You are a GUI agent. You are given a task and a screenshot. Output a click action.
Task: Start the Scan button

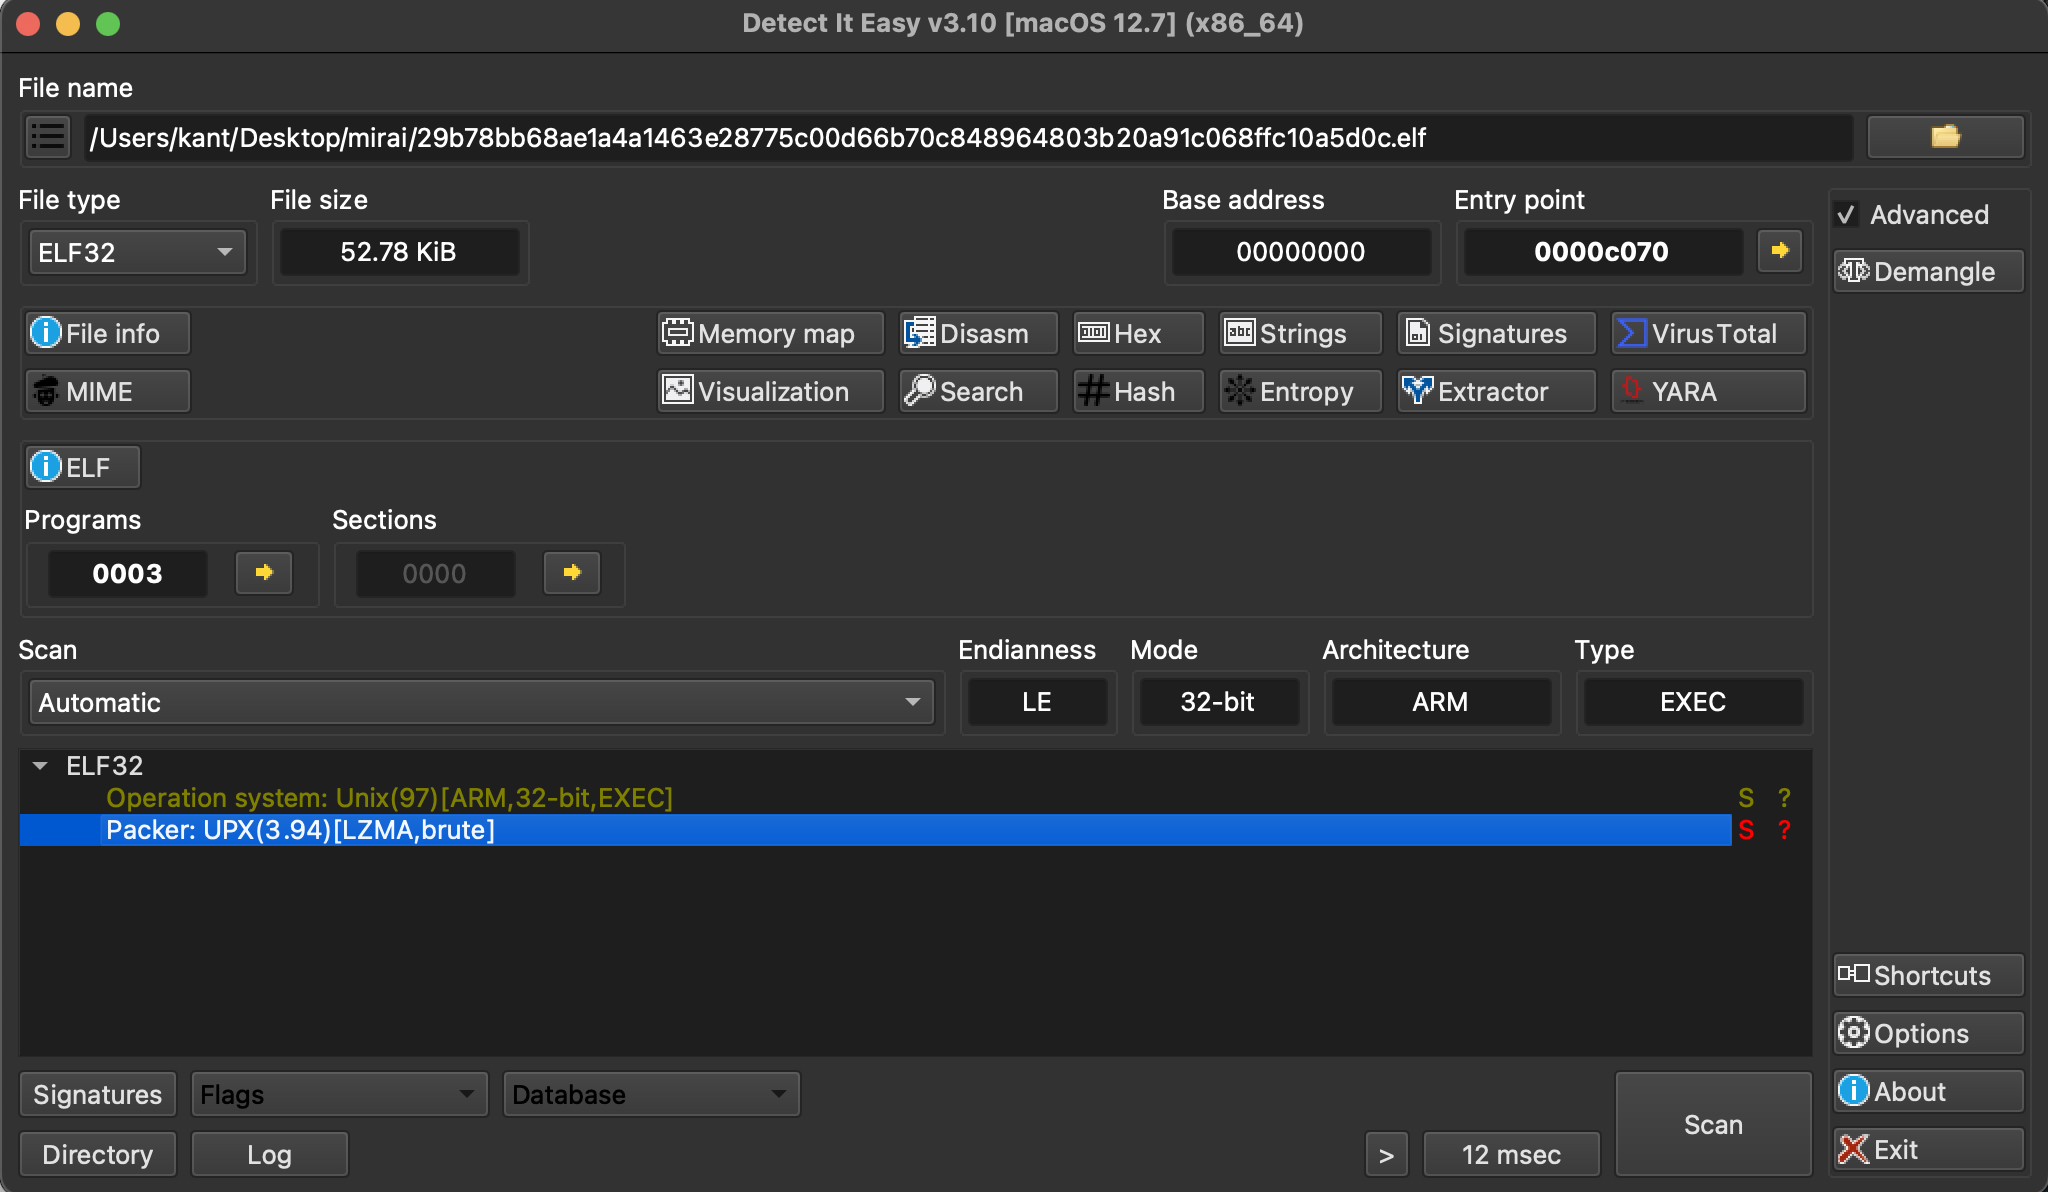click(1713, 1124)
